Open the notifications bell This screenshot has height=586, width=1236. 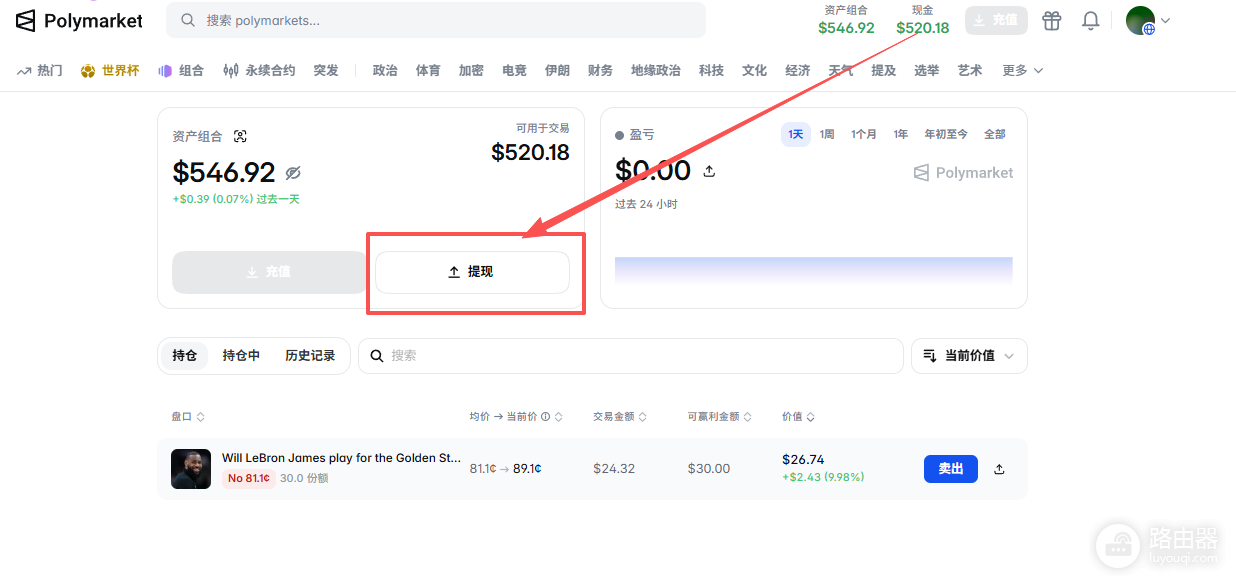coord(1091,20)
